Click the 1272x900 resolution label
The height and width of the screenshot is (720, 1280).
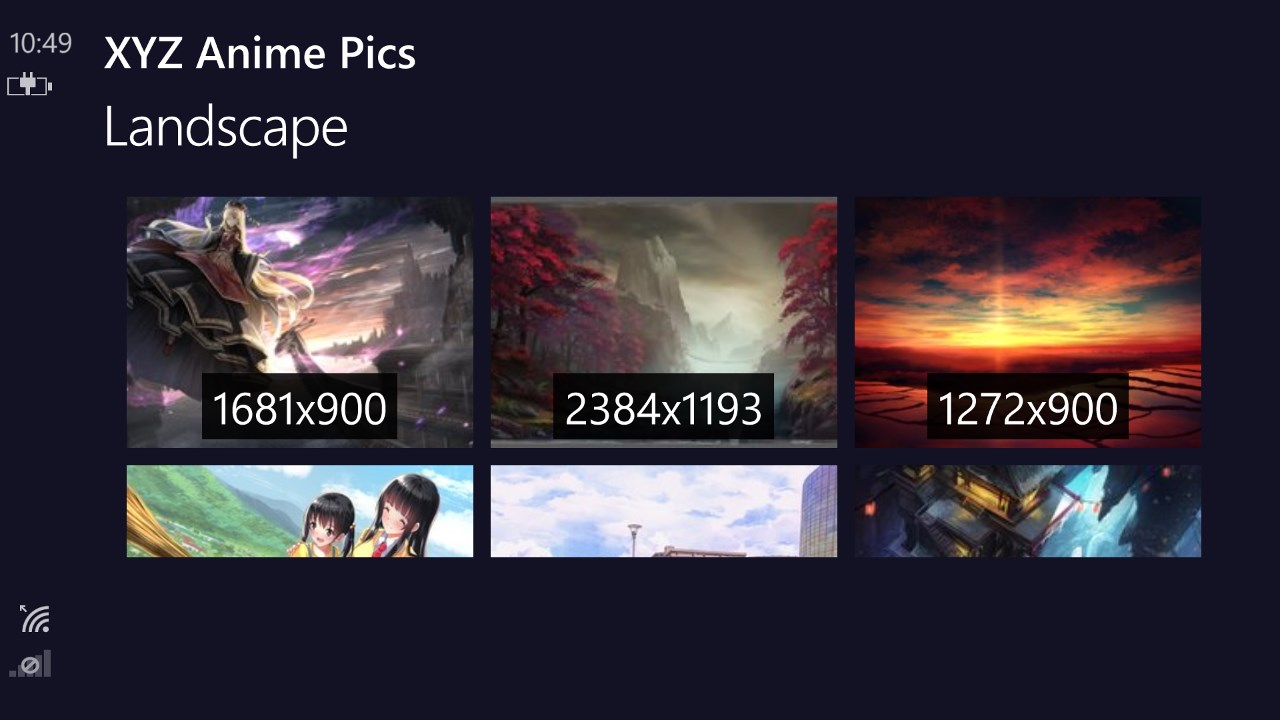(1027, 408)
